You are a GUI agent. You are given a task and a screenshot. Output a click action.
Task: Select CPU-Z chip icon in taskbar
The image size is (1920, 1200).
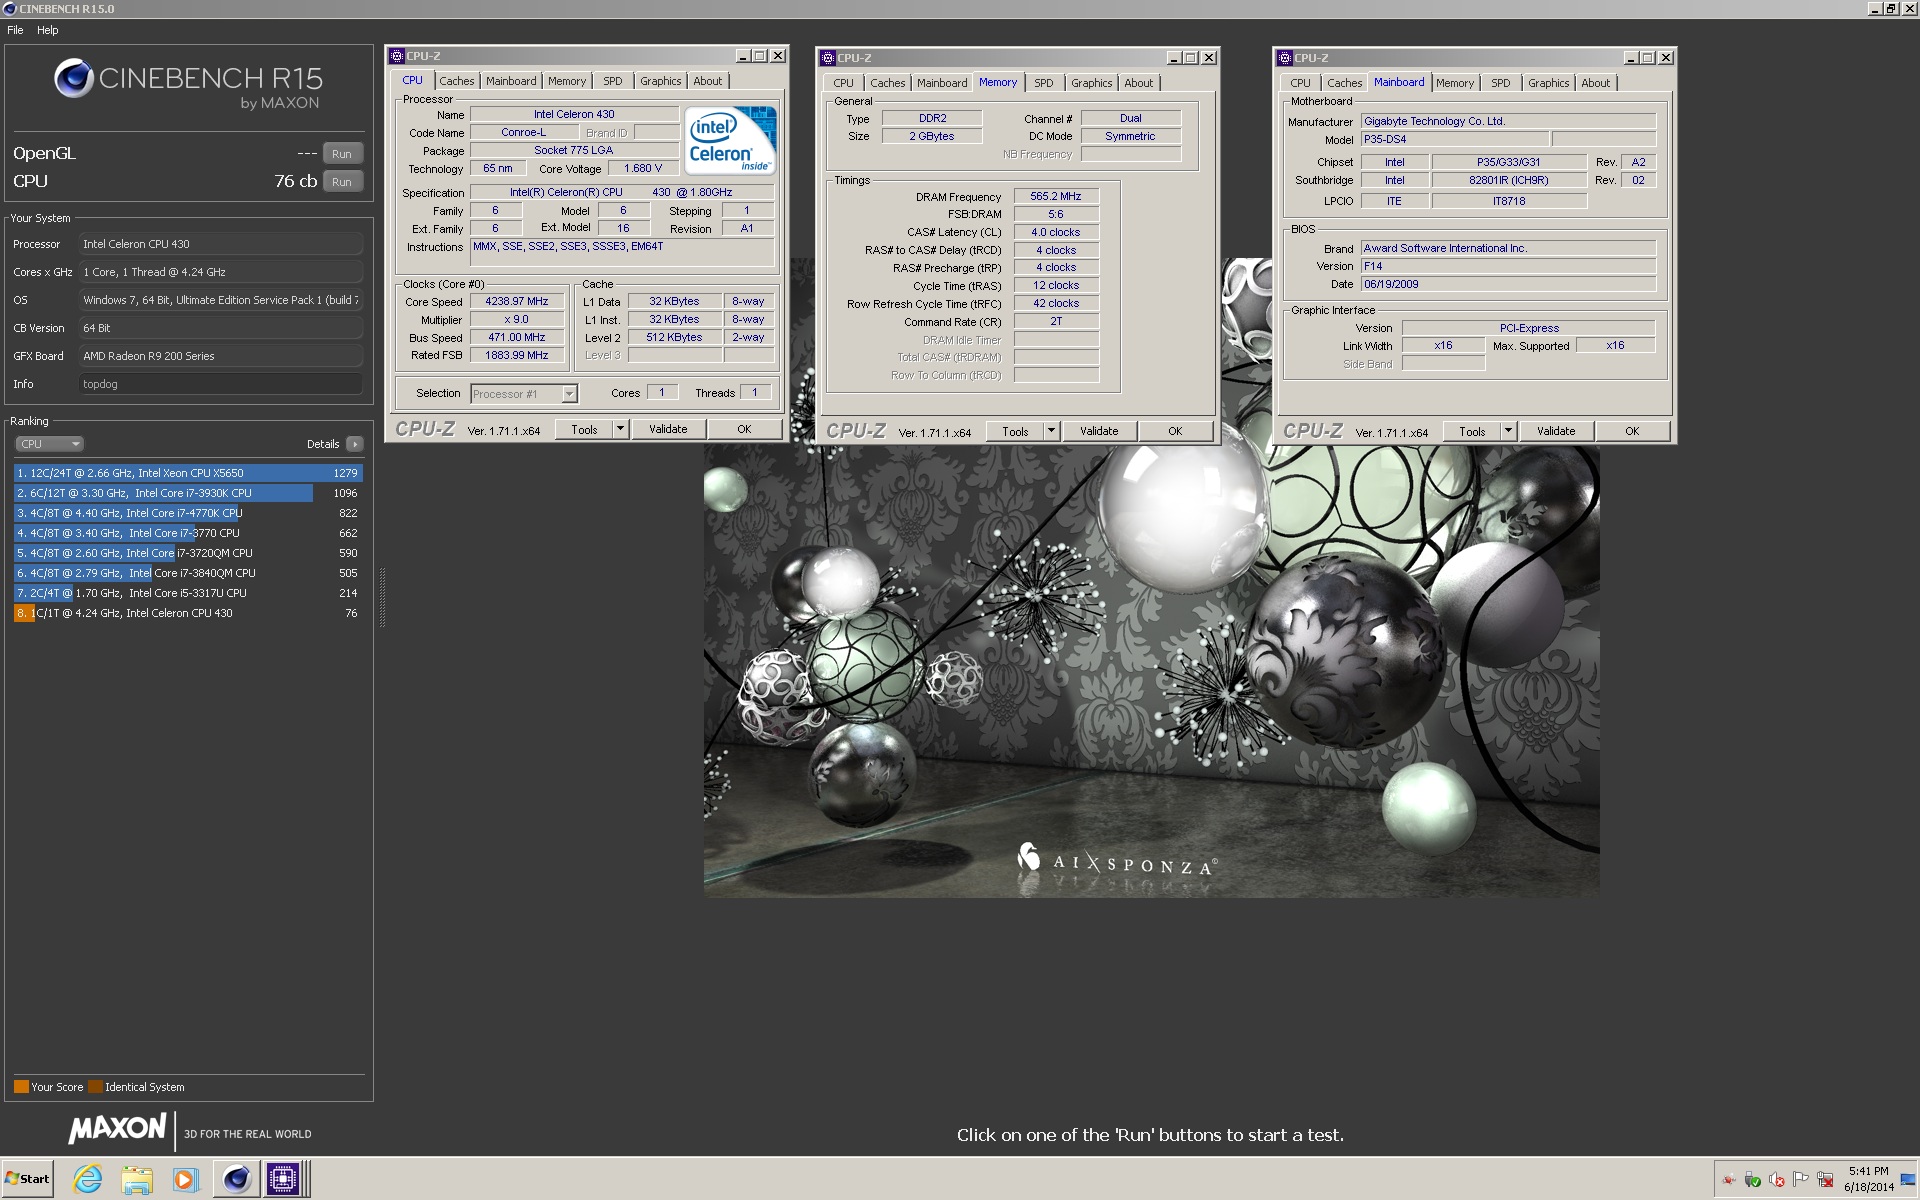(x=283, y=1179)
